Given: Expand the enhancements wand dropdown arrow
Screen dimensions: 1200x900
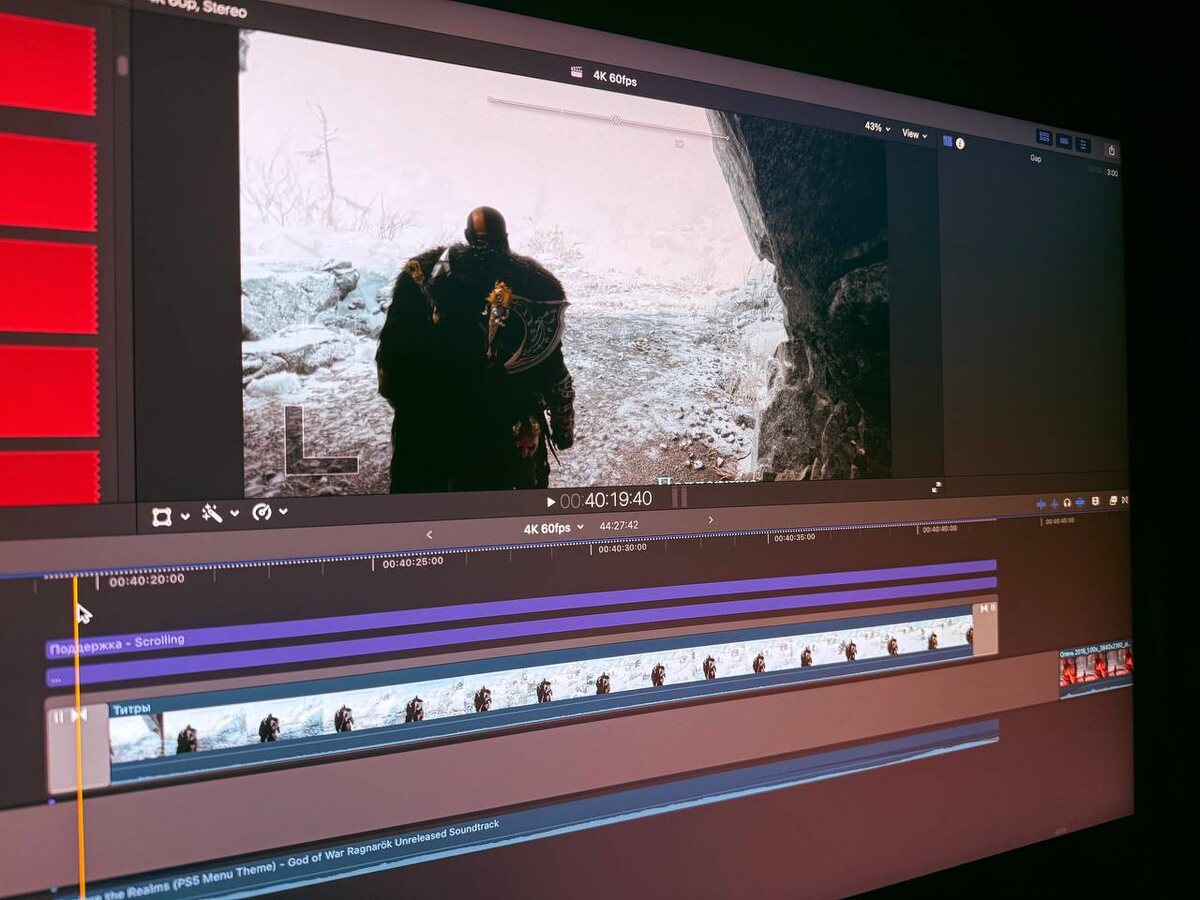Looking at the screenshot, I should click(235, 513).
